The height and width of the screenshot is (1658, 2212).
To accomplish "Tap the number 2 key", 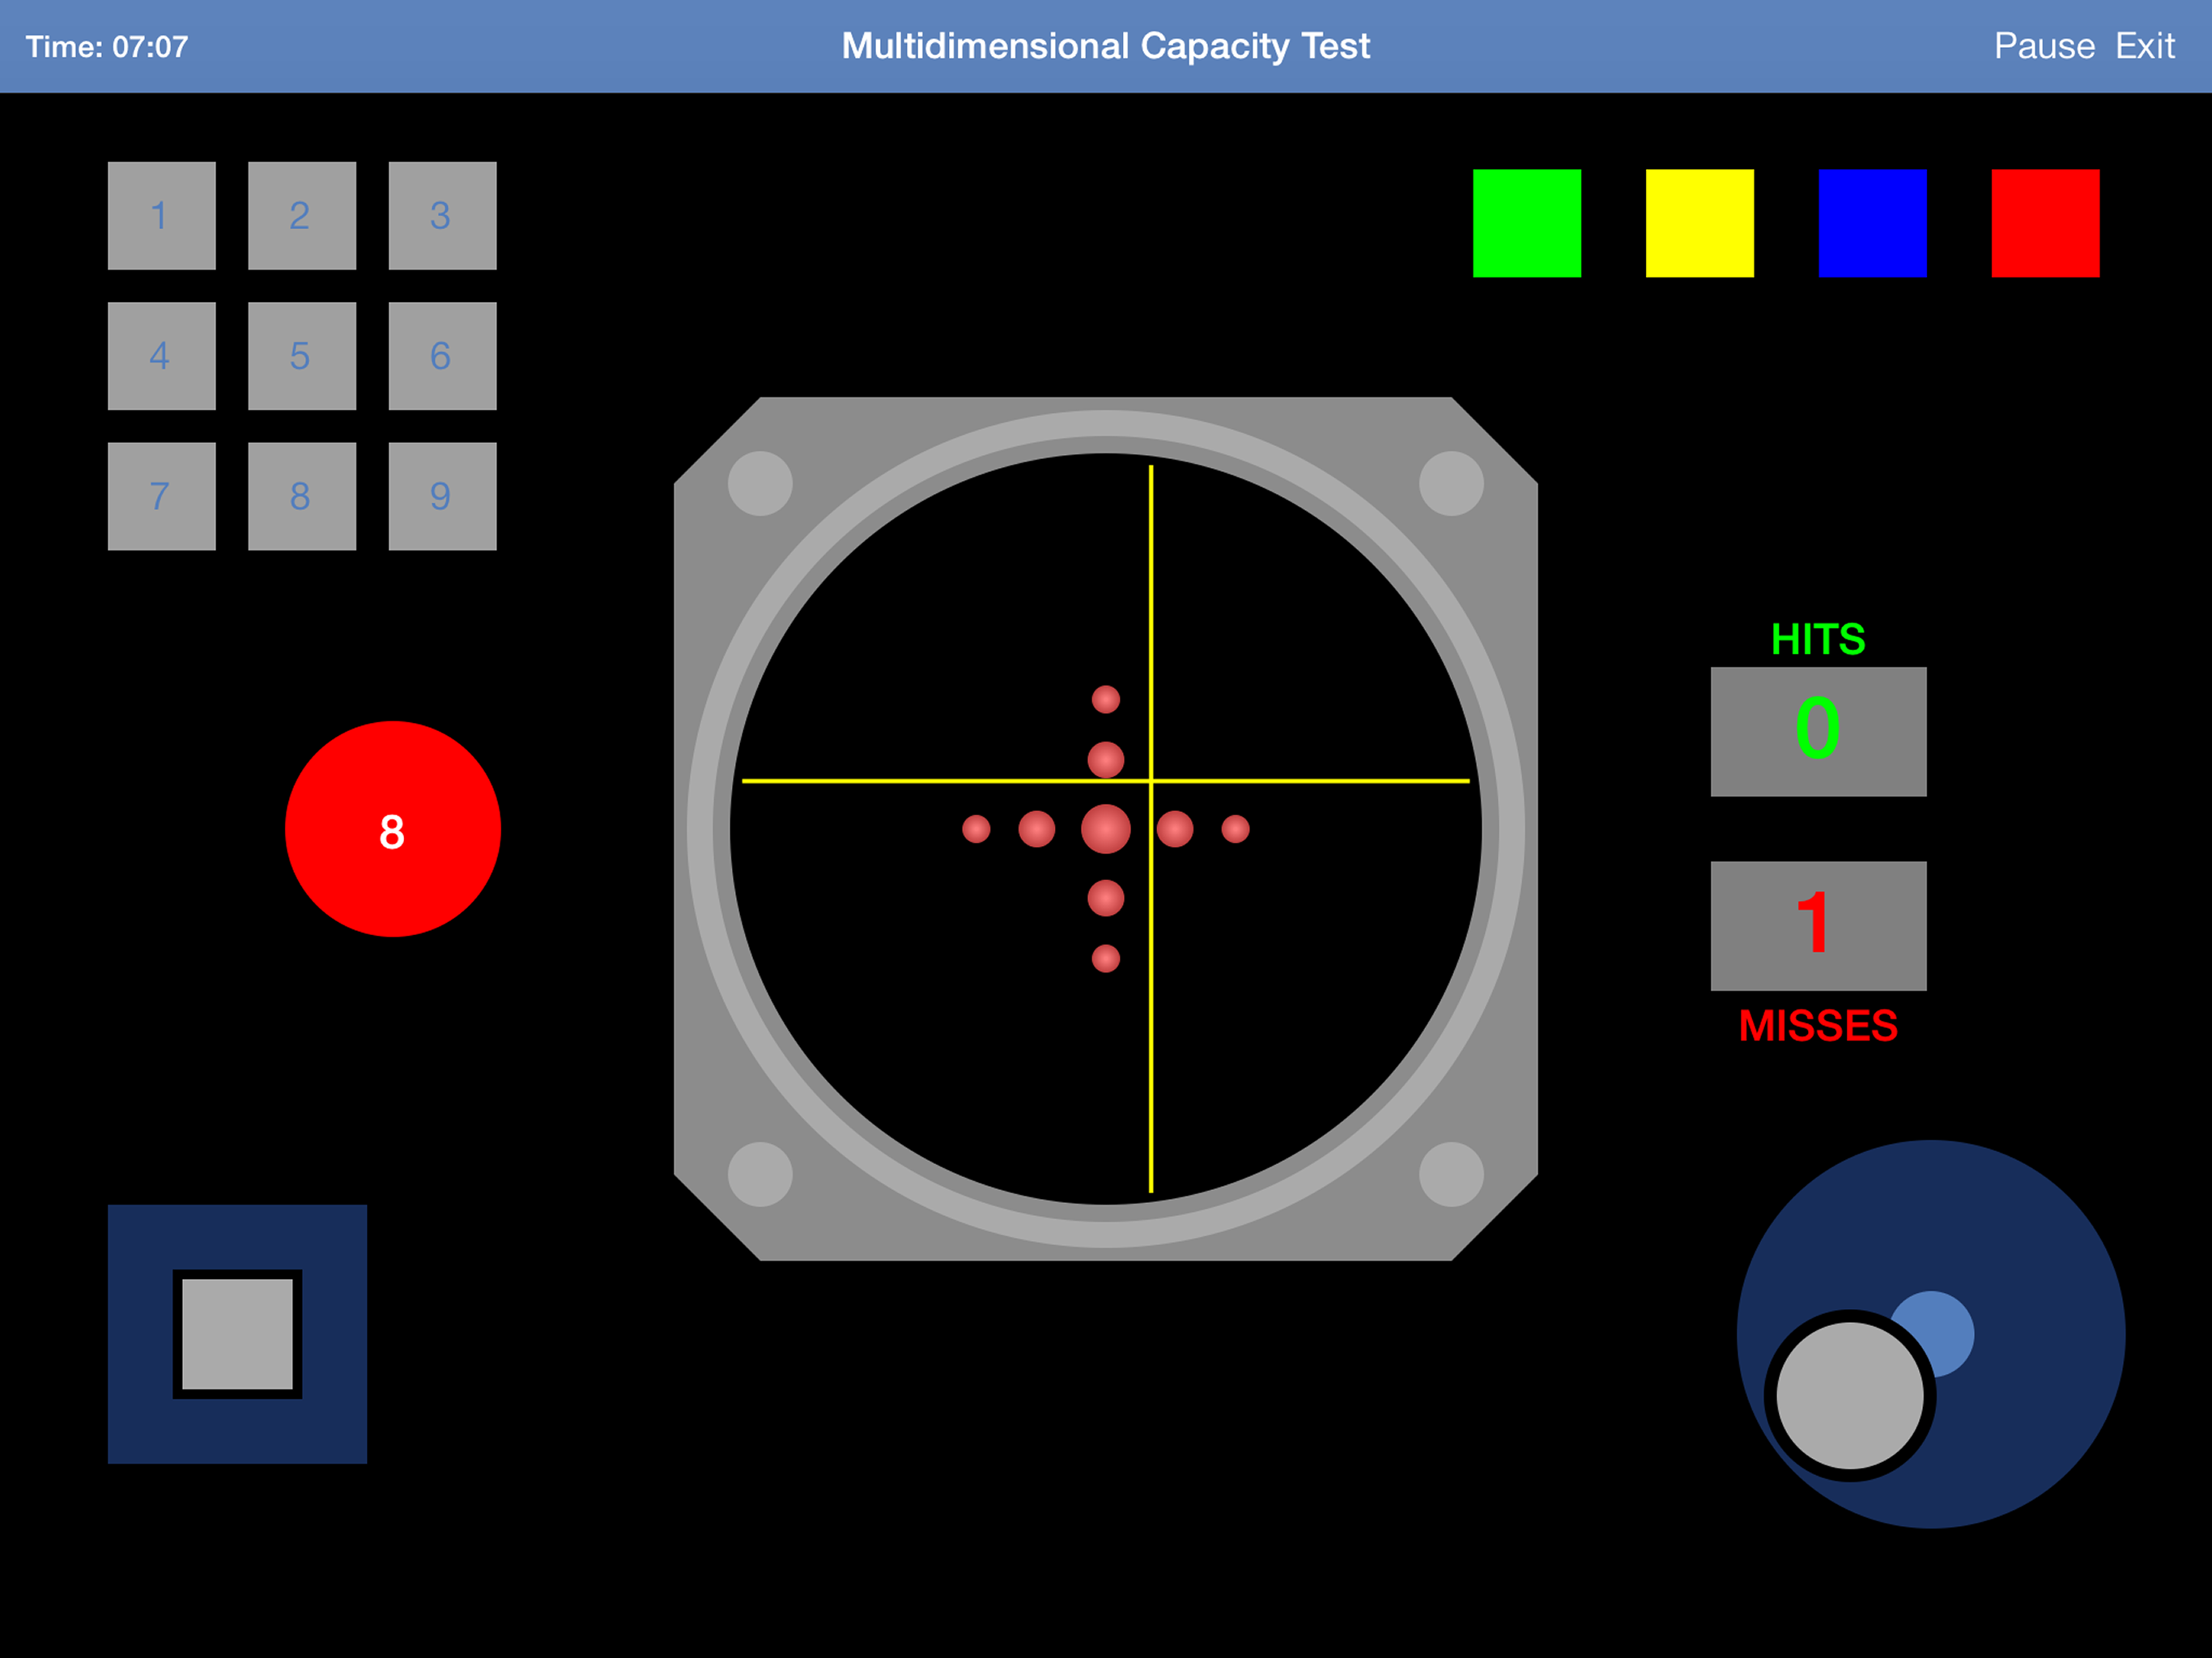I will point(301,215).
